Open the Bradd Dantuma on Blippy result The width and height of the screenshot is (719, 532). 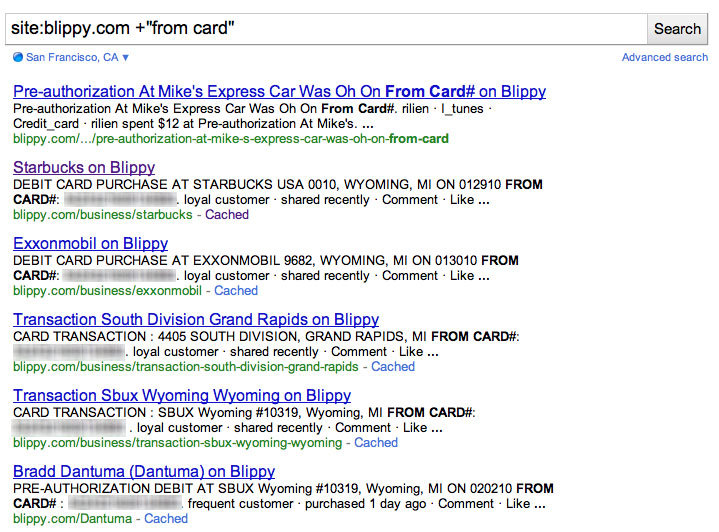[144, 471]
